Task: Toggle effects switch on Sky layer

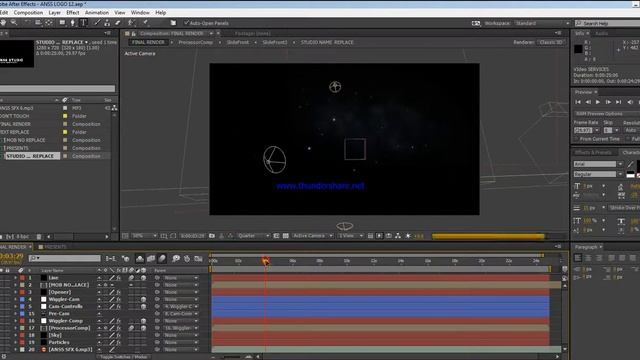Action: coord(118,336)
